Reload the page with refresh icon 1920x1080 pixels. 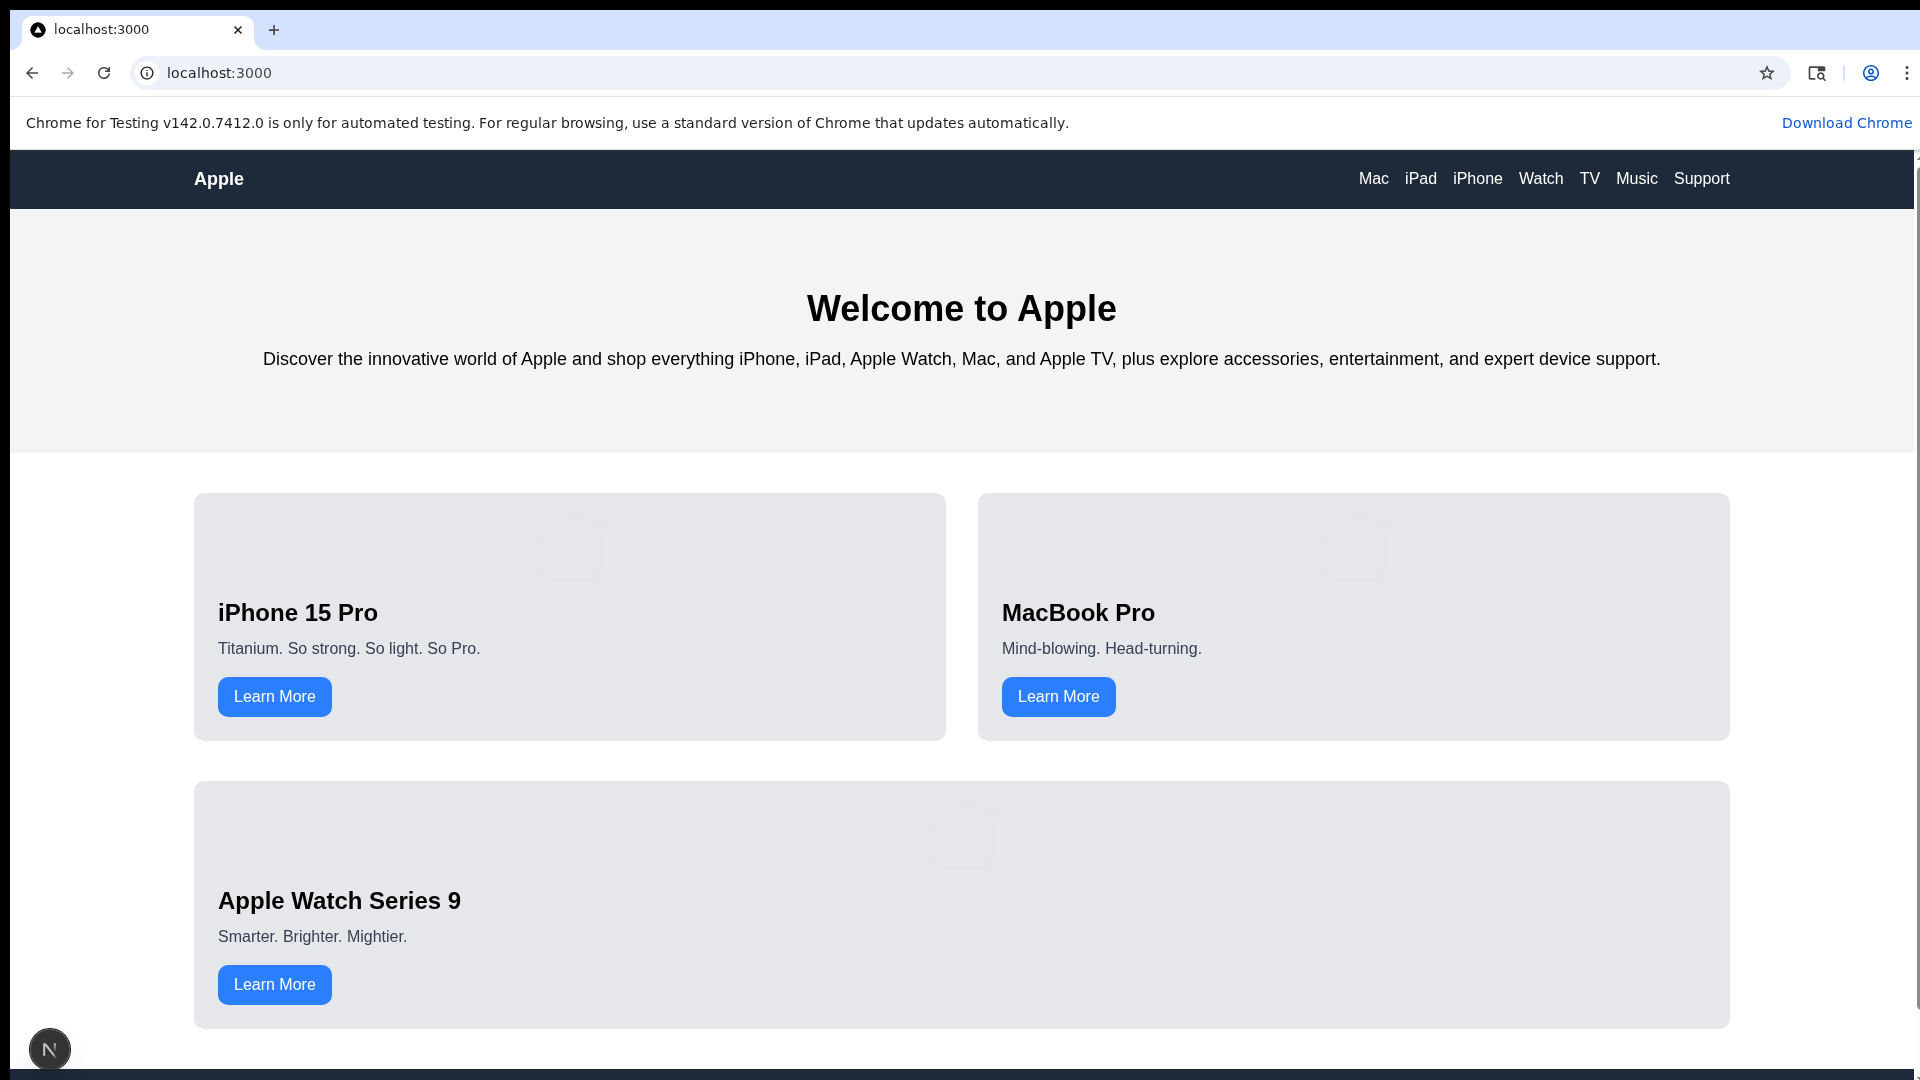[x=104, y=73]
